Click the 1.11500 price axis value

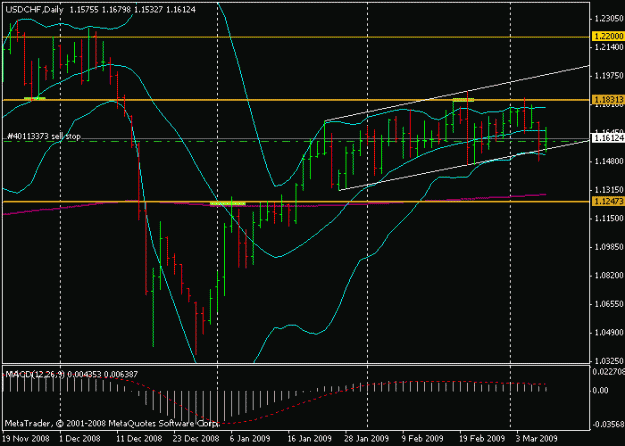(608, 218)
